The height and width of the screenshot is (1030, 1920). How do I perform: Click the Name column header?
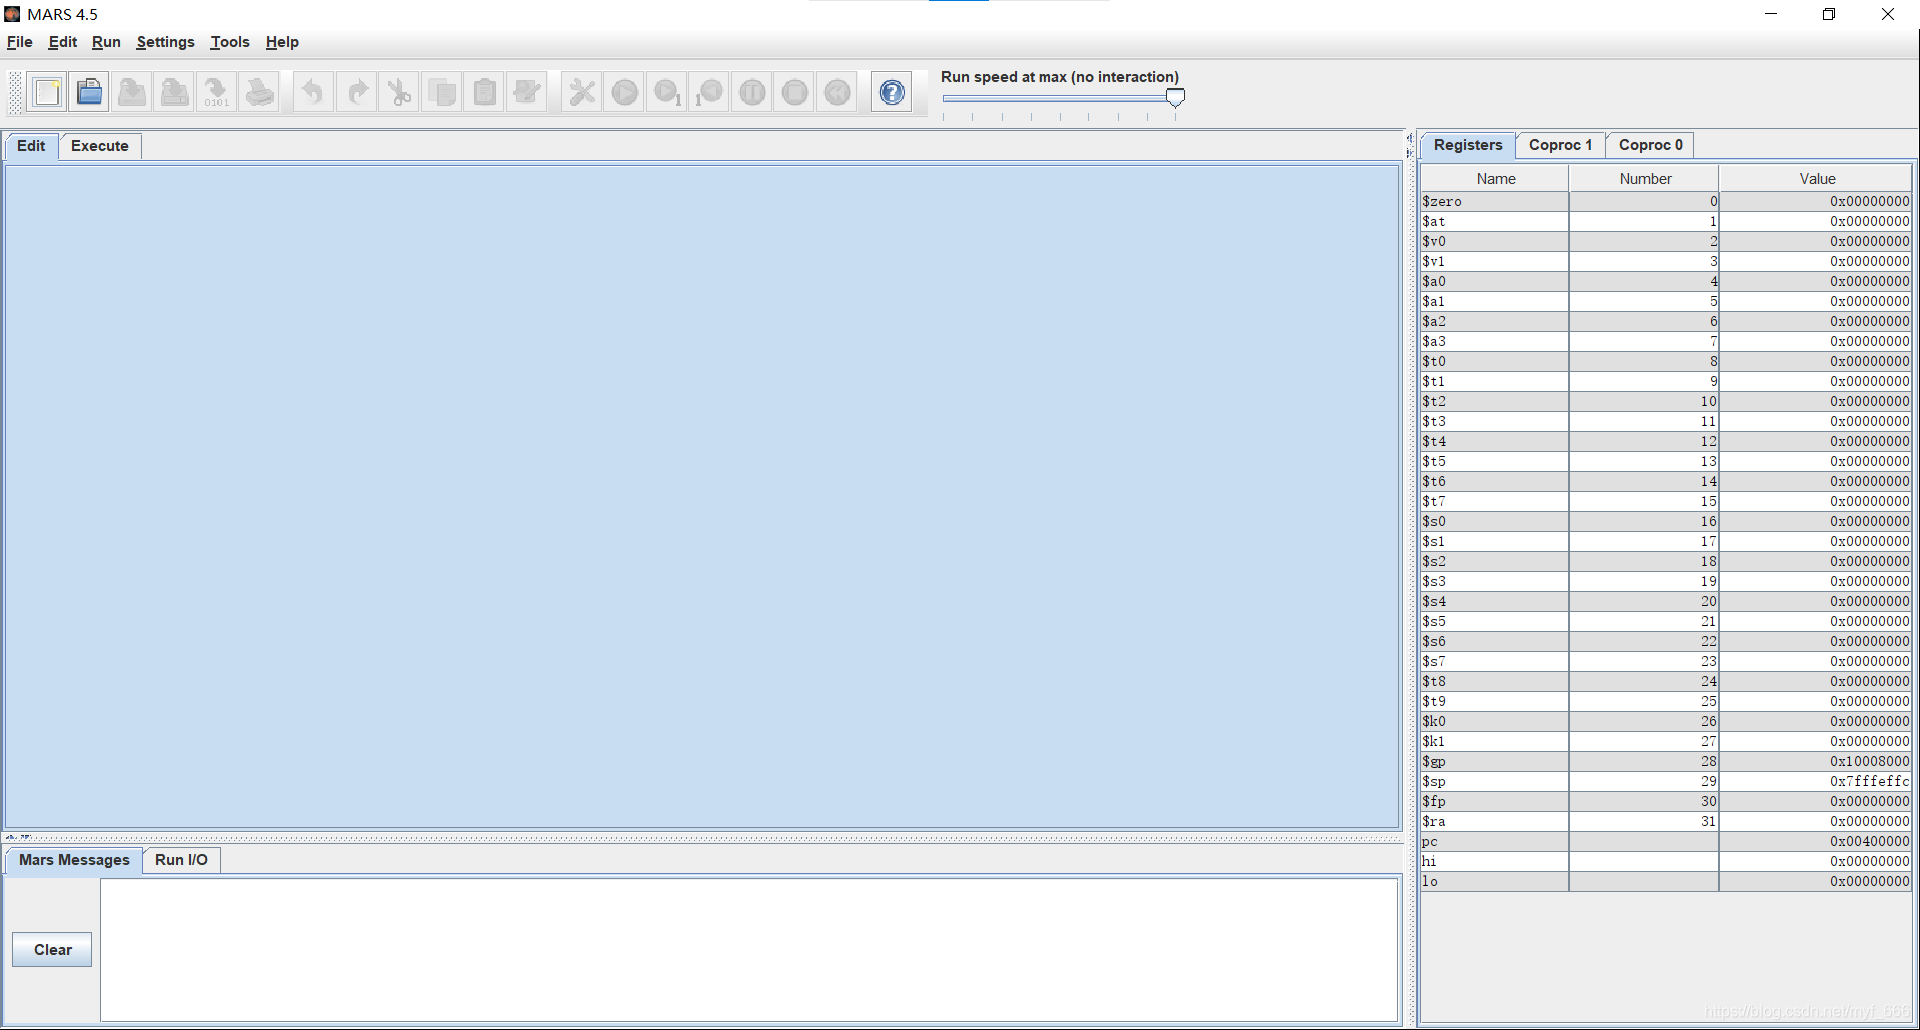(x=1495, y=179)
